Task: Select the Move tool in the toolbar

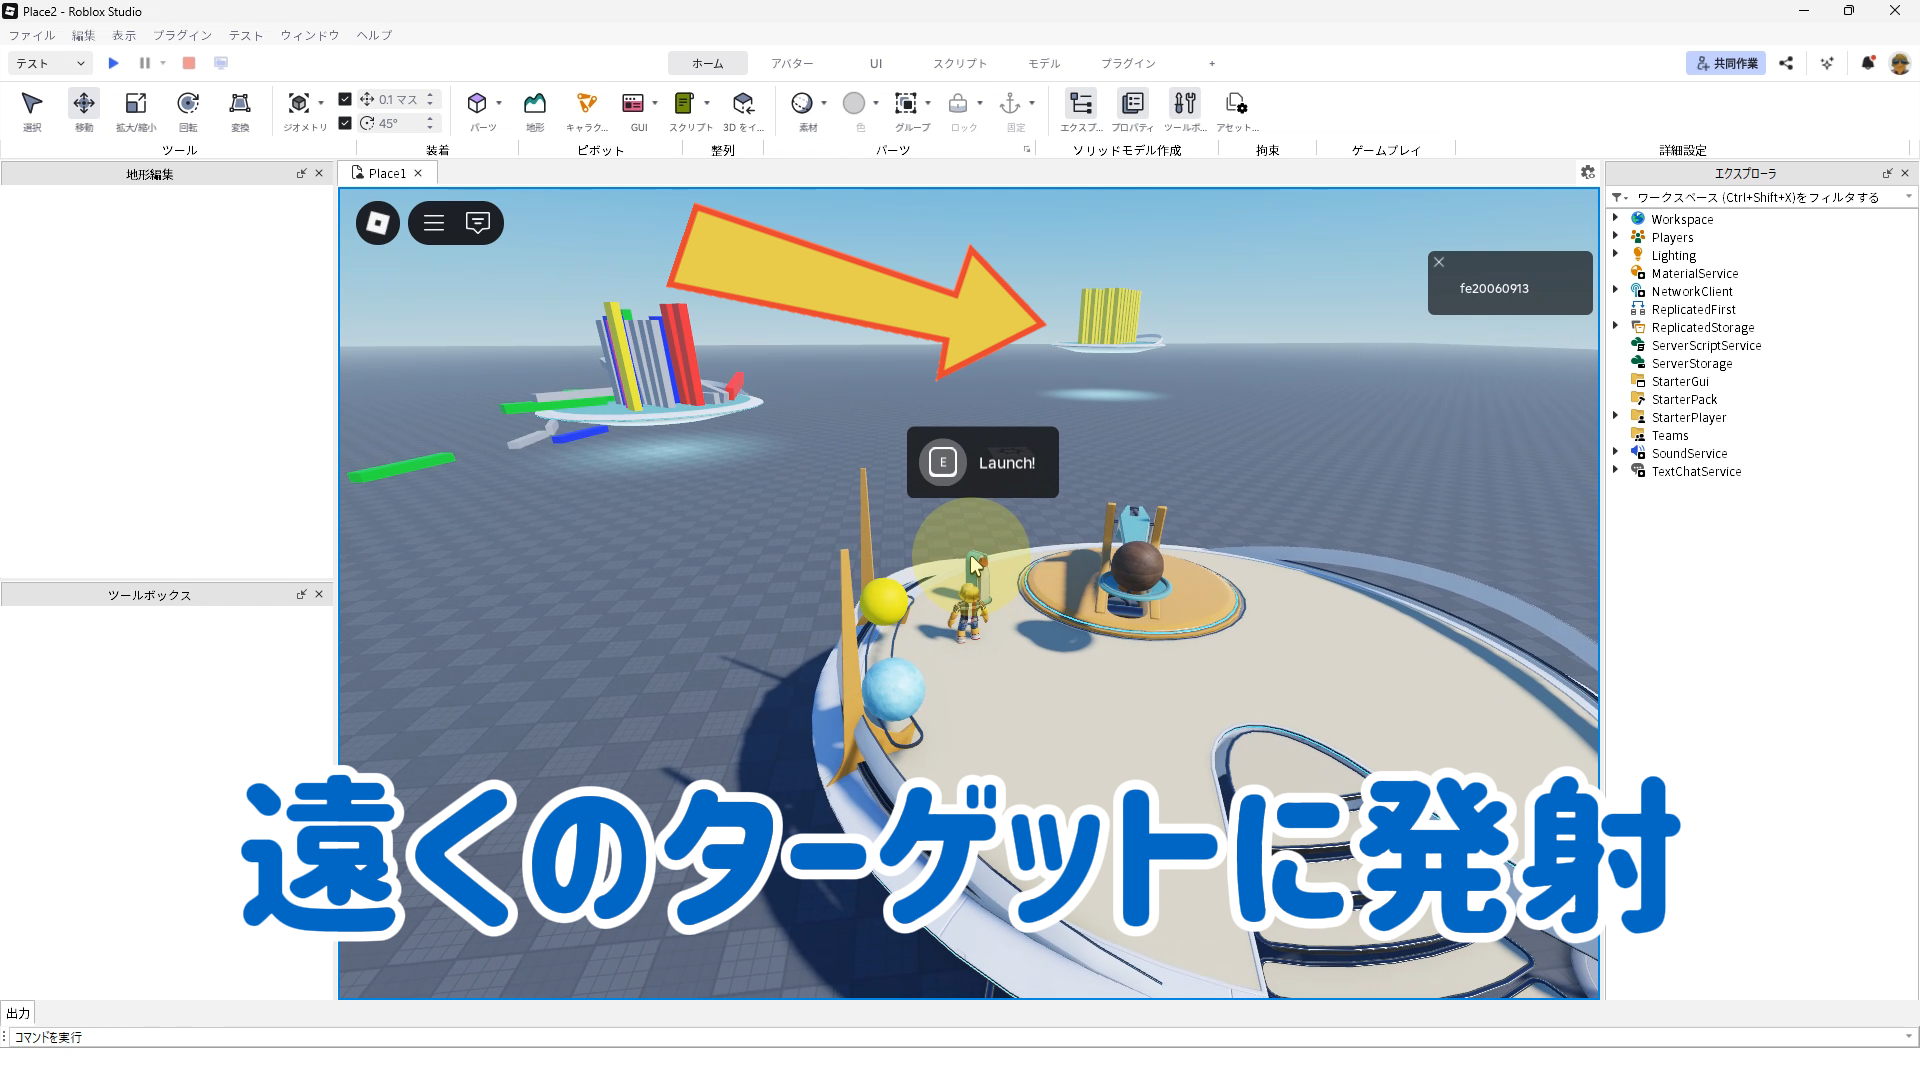Action: pos(84,104)
